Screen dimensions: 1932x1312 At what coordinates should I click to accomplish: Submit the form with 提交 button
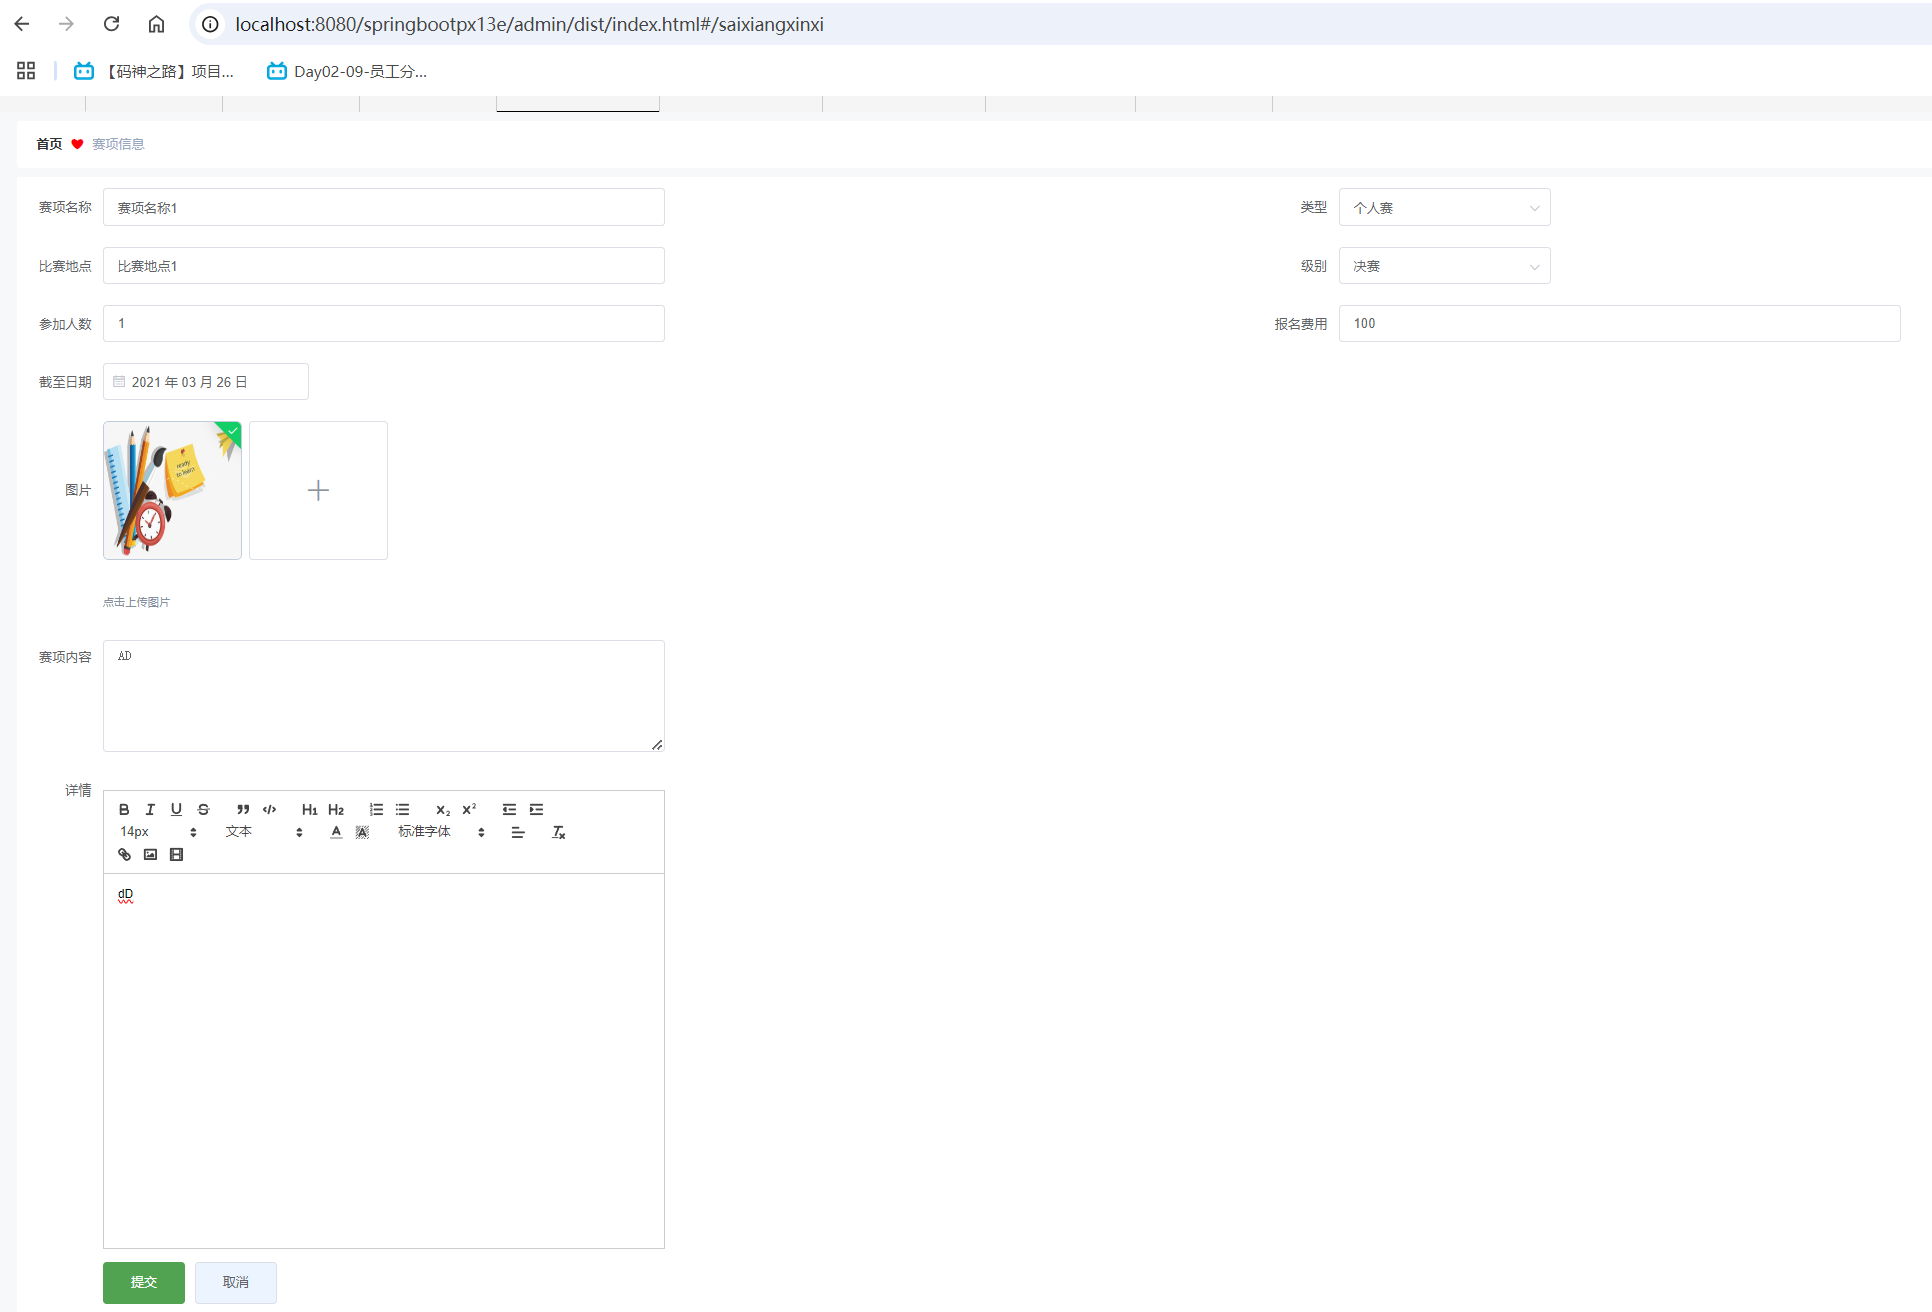pos(144,1282)
